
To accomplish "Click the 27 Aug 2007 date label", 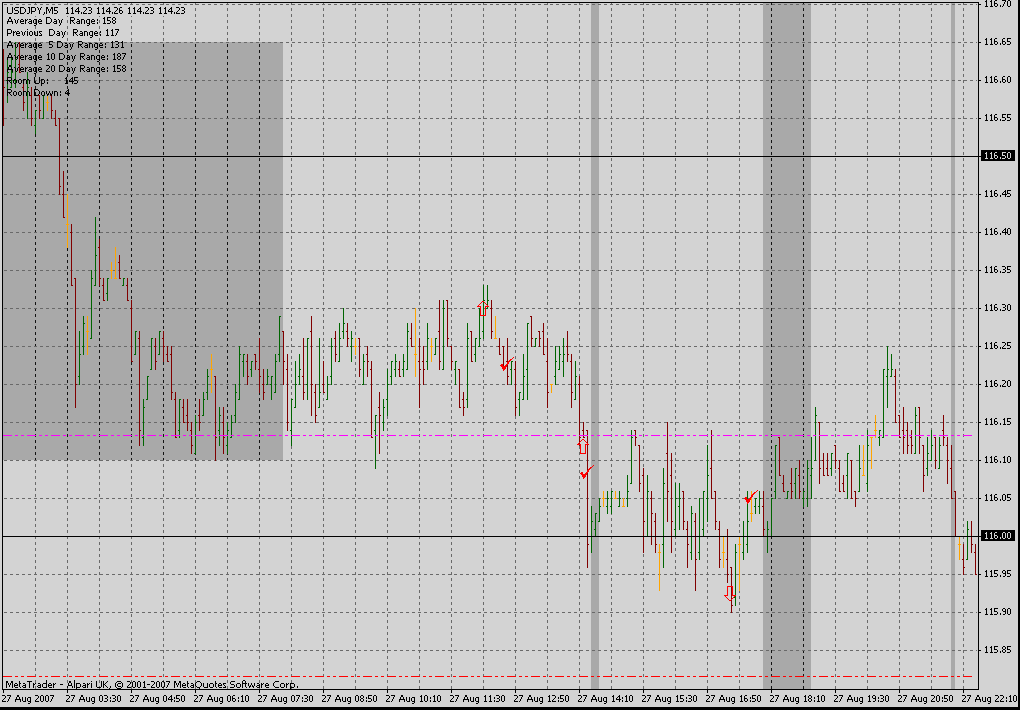I will [x=26, y=699].
